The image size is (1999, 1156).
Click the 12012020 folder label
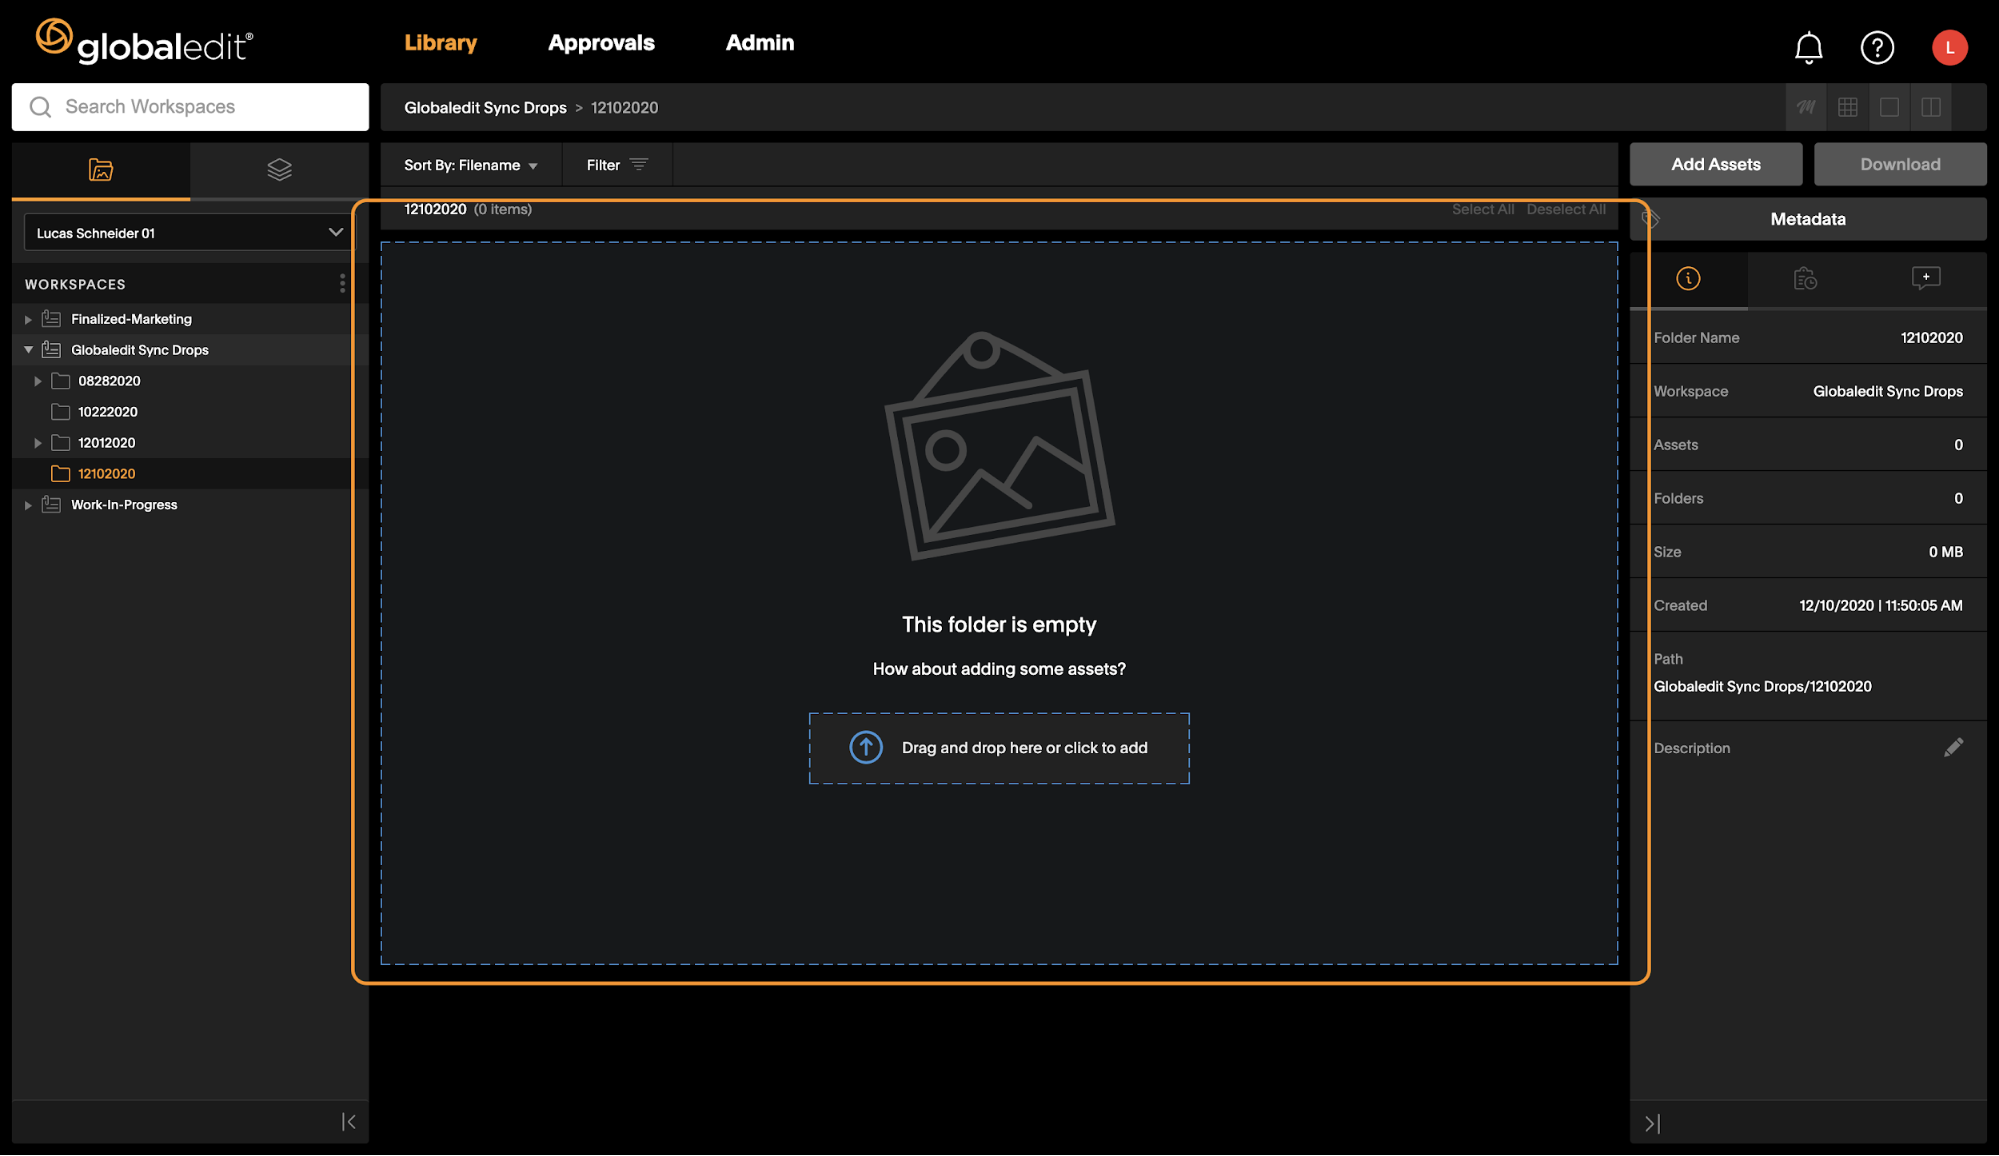(x=107, y=443)
